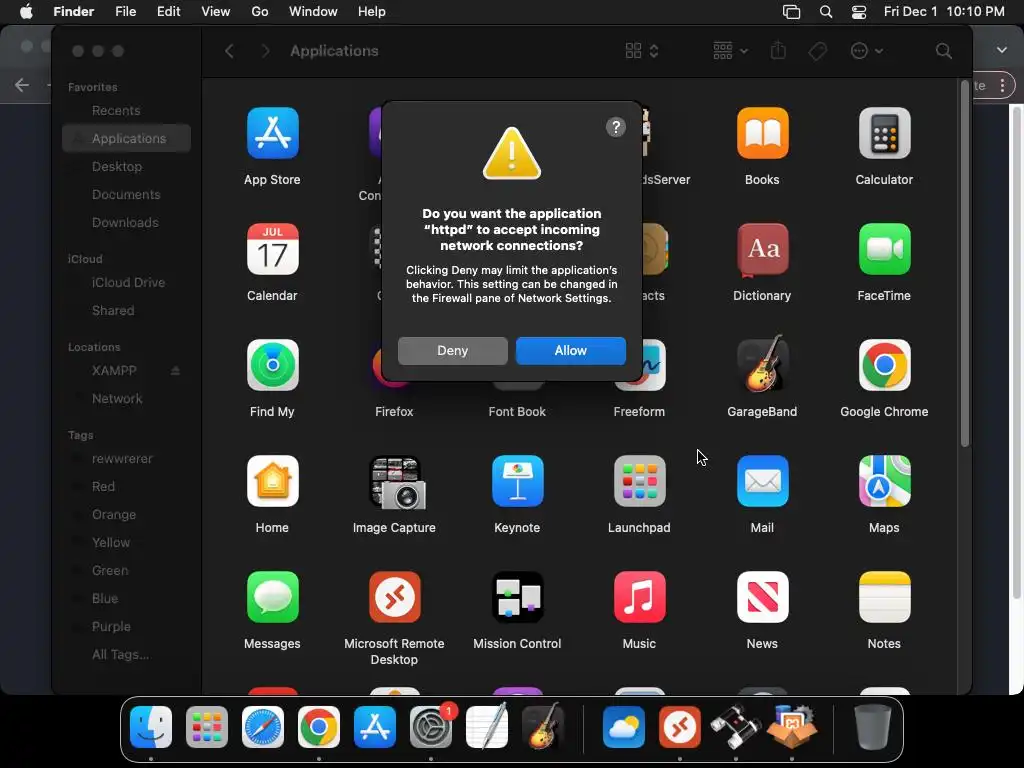The image size is (1024, 768).
Task: Open the Weather app from the Dock
Action: pyautogui.click(x=624, y=727)
